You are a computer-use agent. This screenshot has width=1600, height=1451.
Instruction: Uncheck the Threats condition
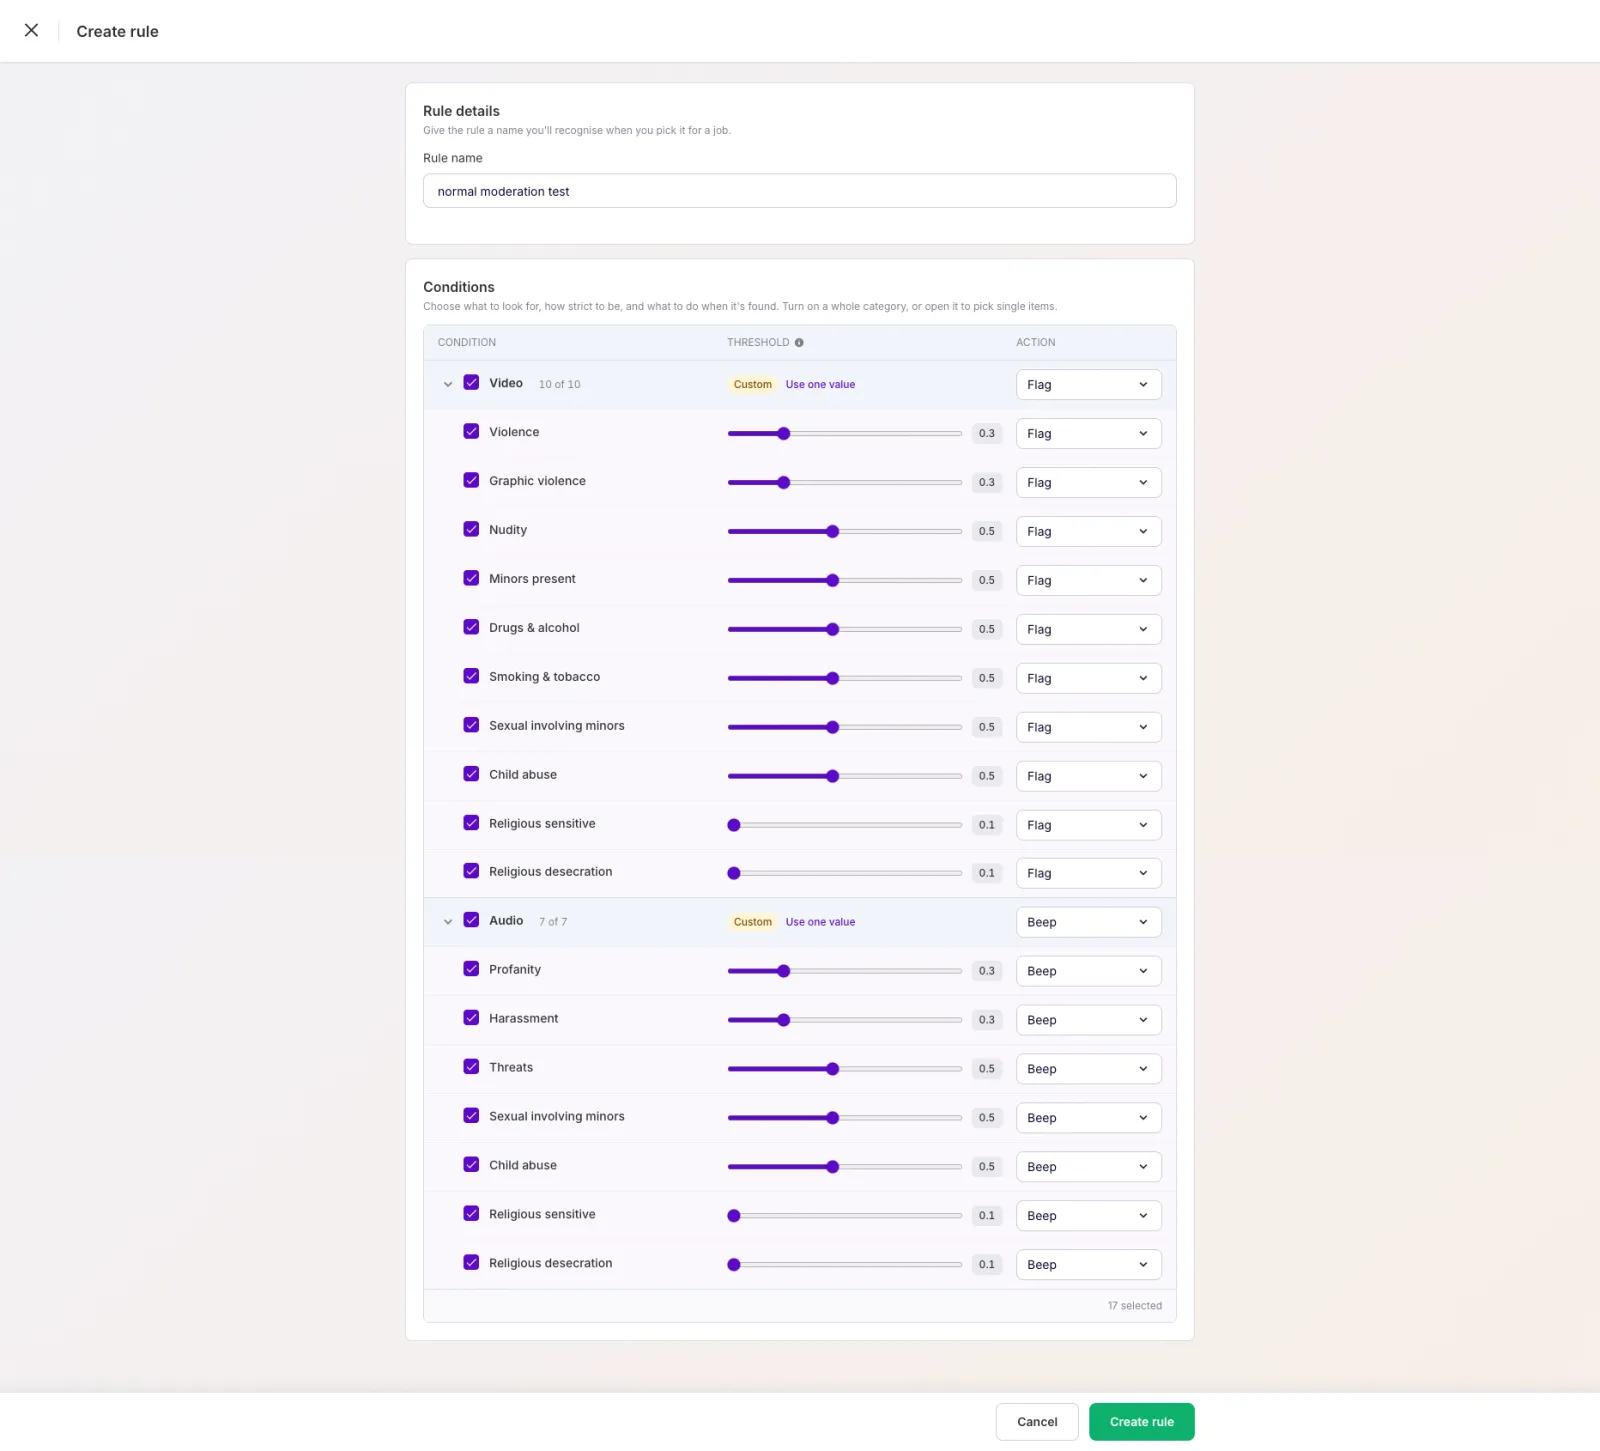[471, 1068]
